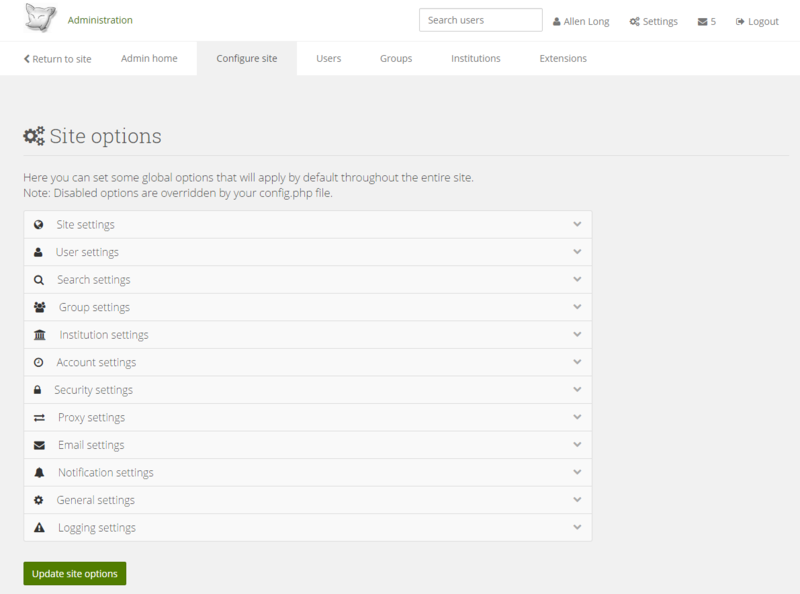The height and width of the screenshot is (594, 800).
Task: Click the exchange arrows icon for Proxy settings
Action: [39, 417]
